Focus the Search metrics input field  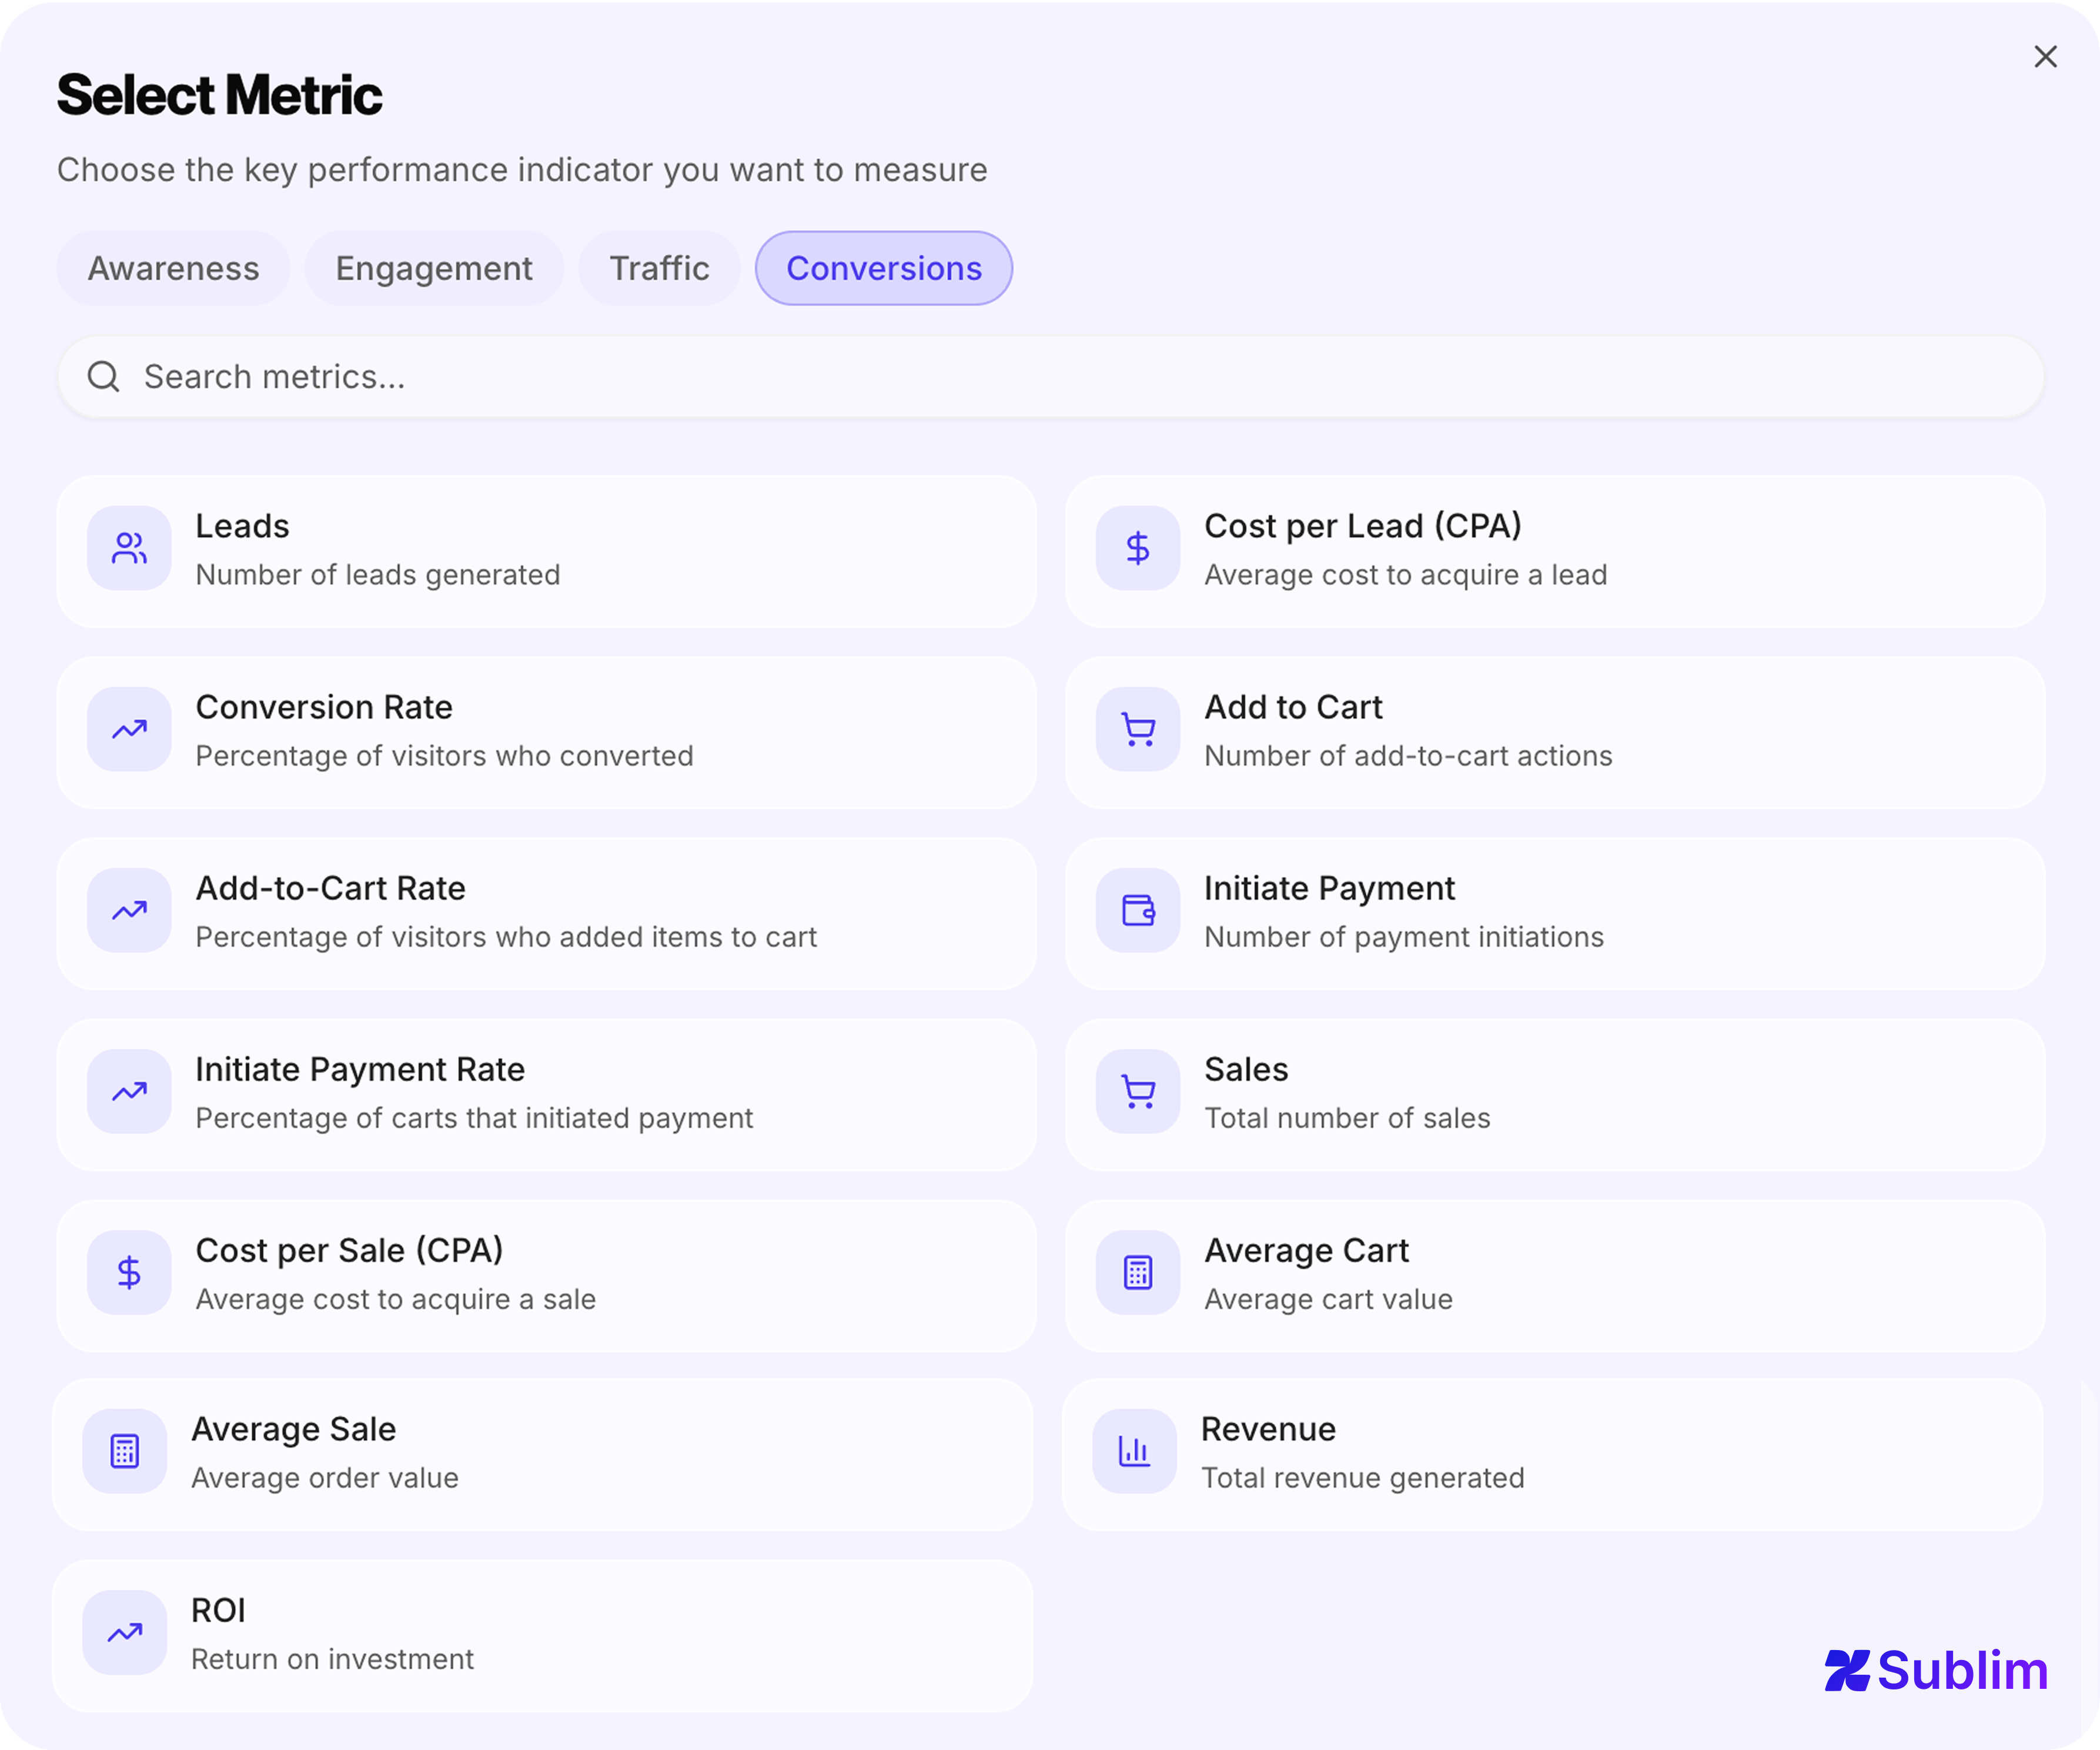click(1051, 377)
